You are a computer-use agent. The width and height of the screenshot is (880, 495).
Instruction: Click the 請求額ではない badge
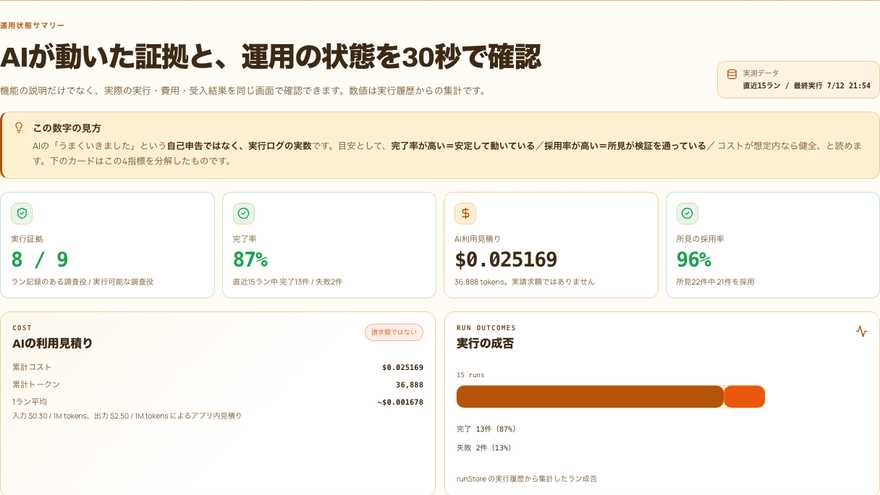[394, 332]
